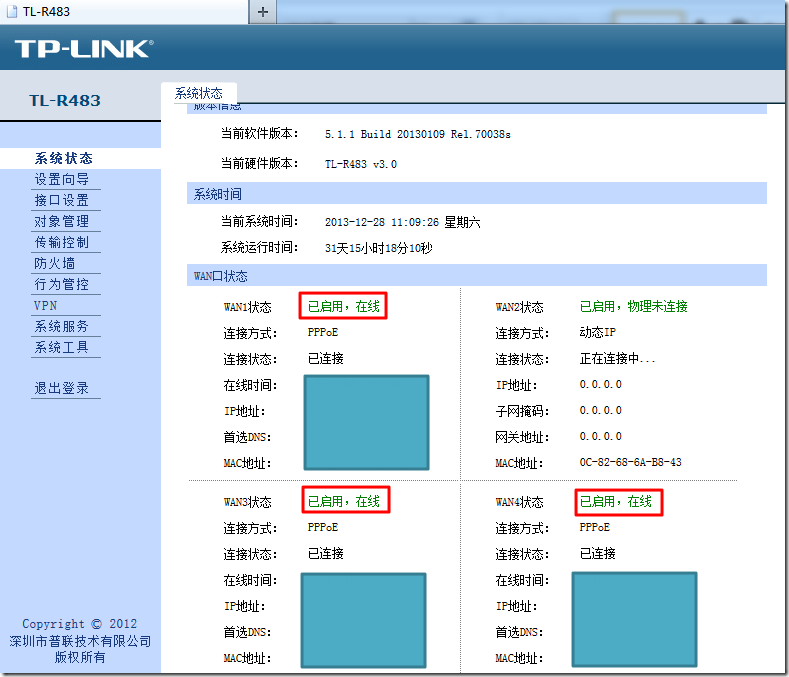Click the Copyright 2012 footer text
Viewport: 789px width, 677px height.
[x=80, y=624]
